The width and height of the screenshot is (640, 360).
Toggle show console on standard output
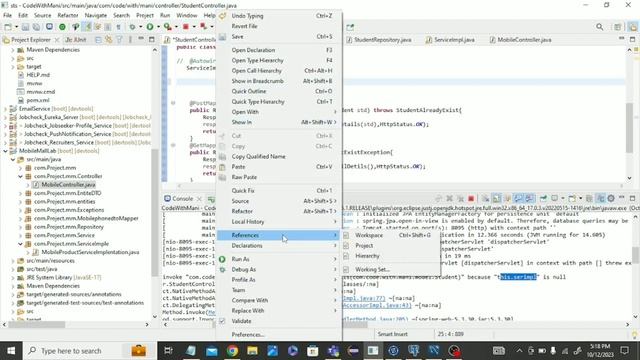pos(518,198)
